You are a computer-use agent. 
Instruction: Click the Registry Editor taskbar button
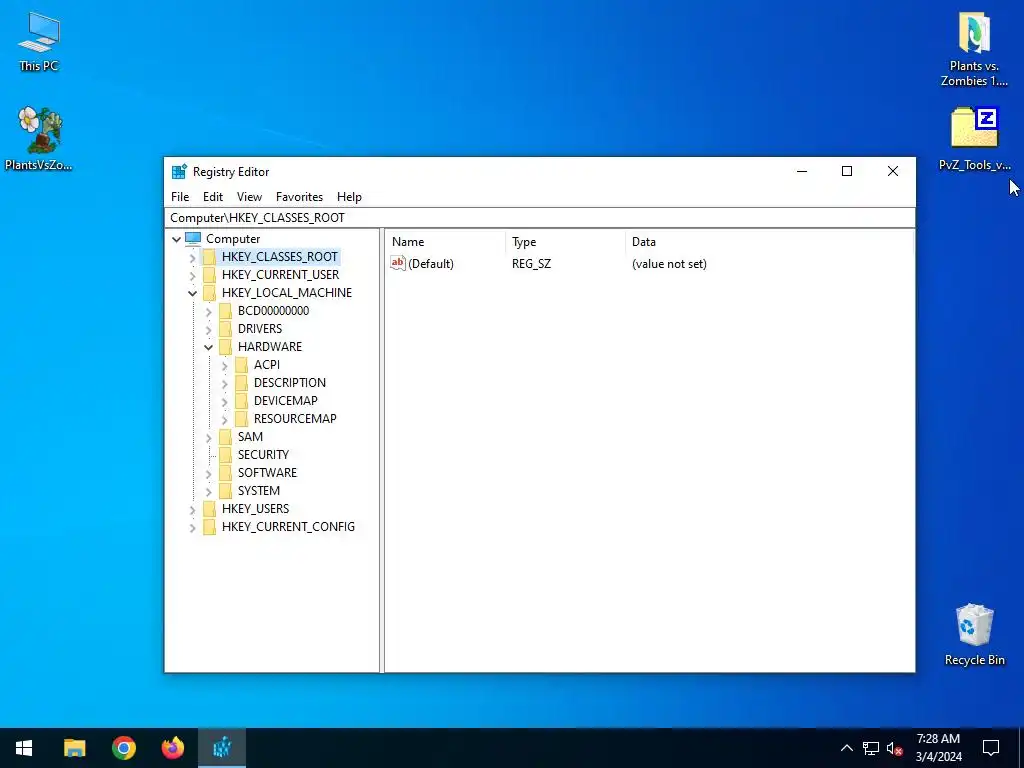pyautogui.click(x=221, y=748)
